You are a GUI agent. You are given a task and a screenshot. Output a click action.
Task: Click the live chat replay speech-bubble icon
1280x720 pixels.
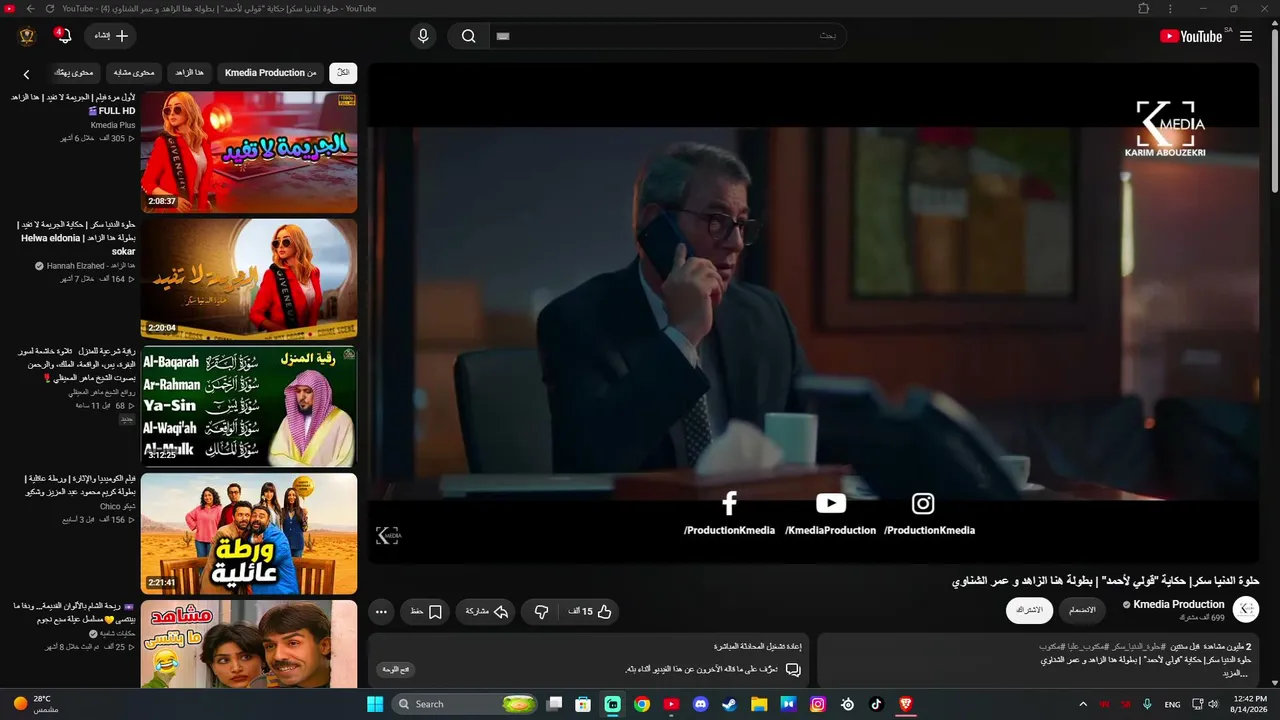click(x=793, y=669)
